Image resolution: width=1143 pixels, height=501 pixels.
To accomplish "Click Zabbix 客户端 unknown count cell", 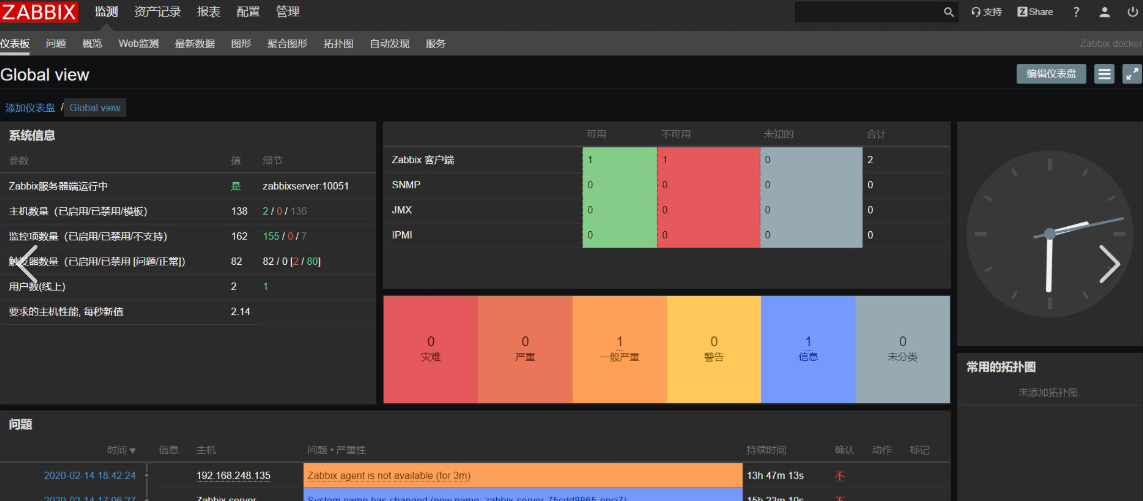I will click(811, 160).
